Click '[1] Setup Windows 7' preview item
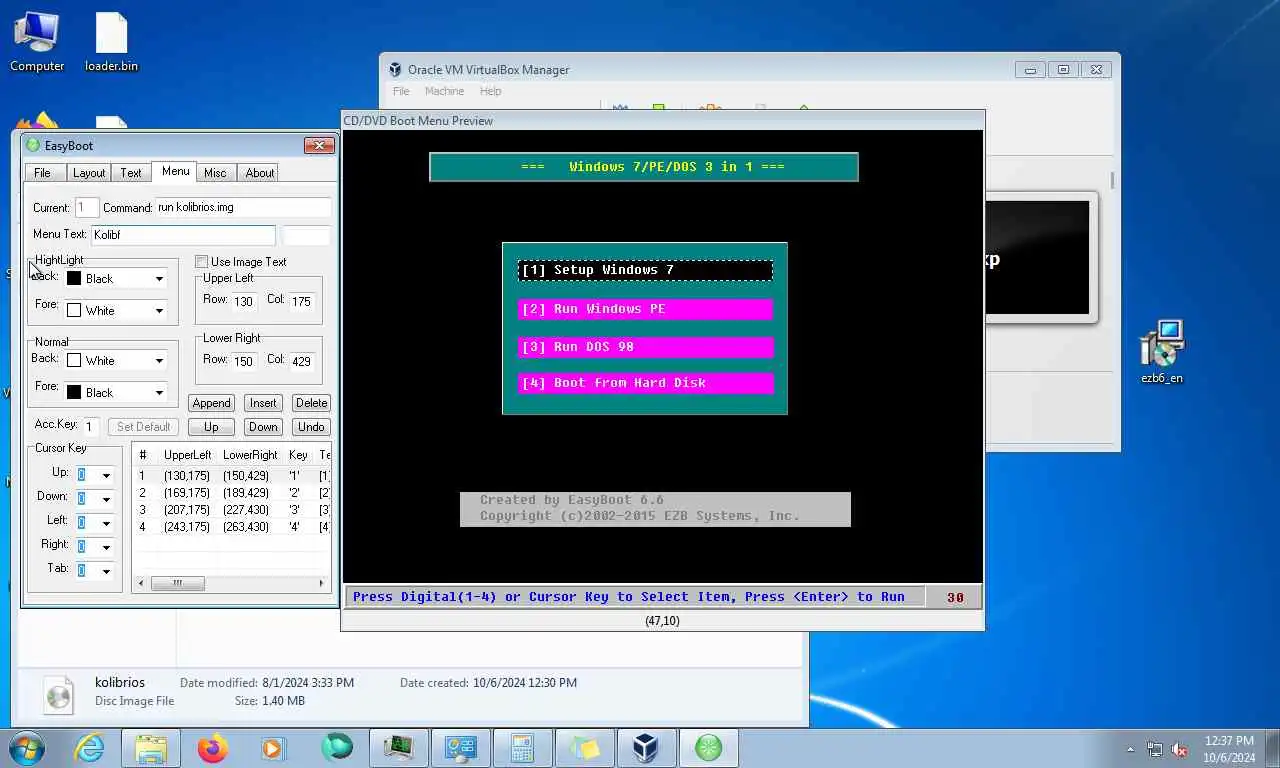 646,270
